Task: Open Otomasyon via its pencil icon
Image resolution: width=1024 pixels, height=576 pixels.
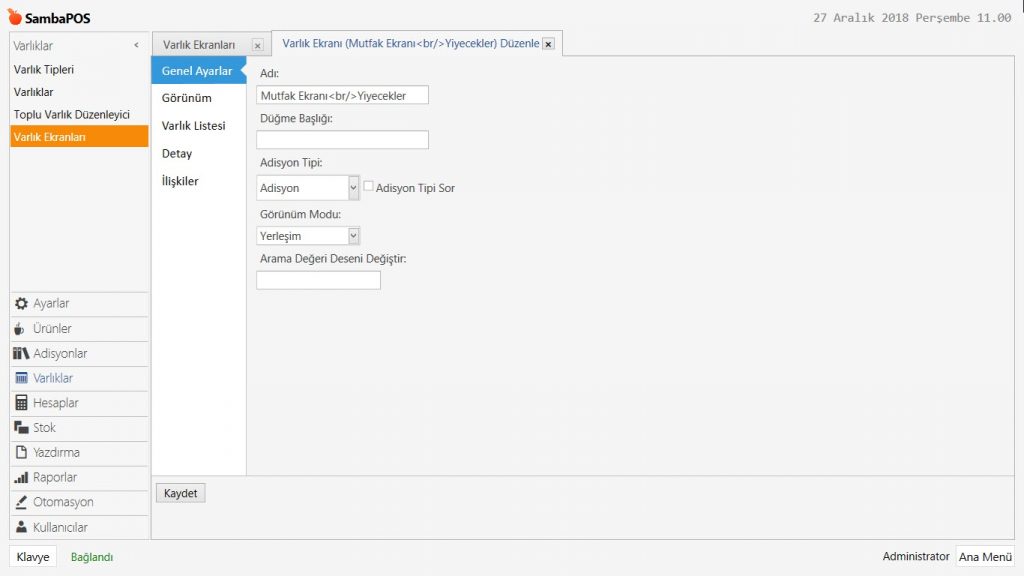Action: (x=21, y=502)
